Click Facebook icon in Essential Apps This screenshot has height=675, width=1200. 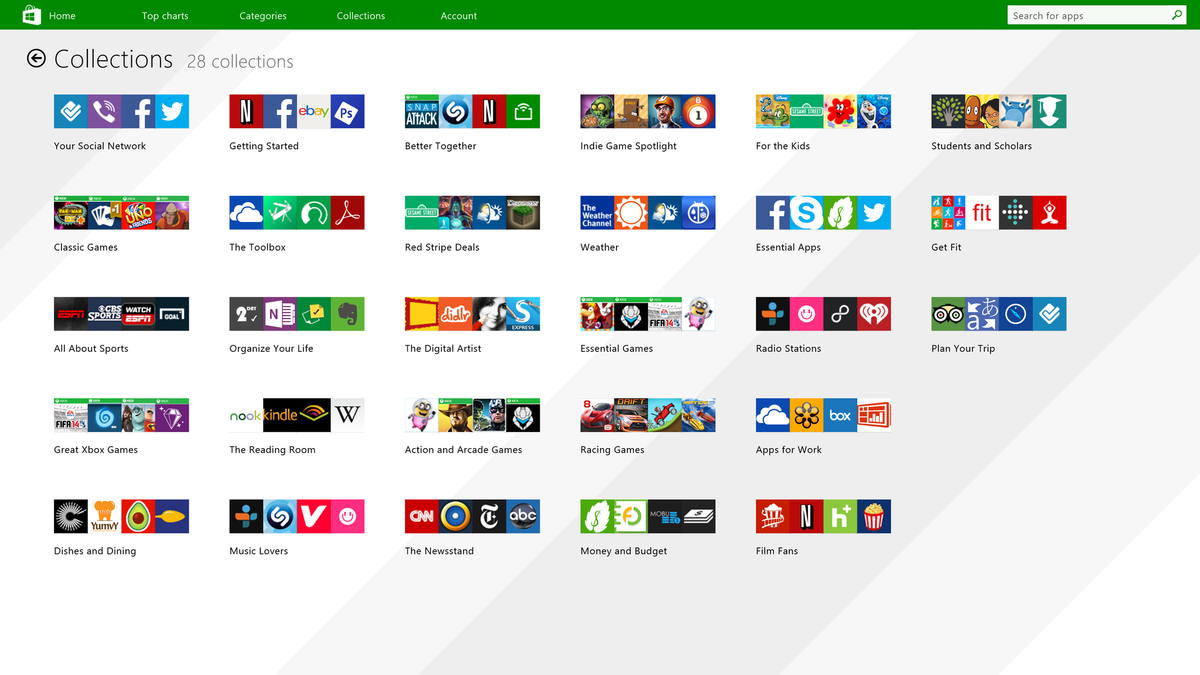pyautogui.click(x=773, y=213)
